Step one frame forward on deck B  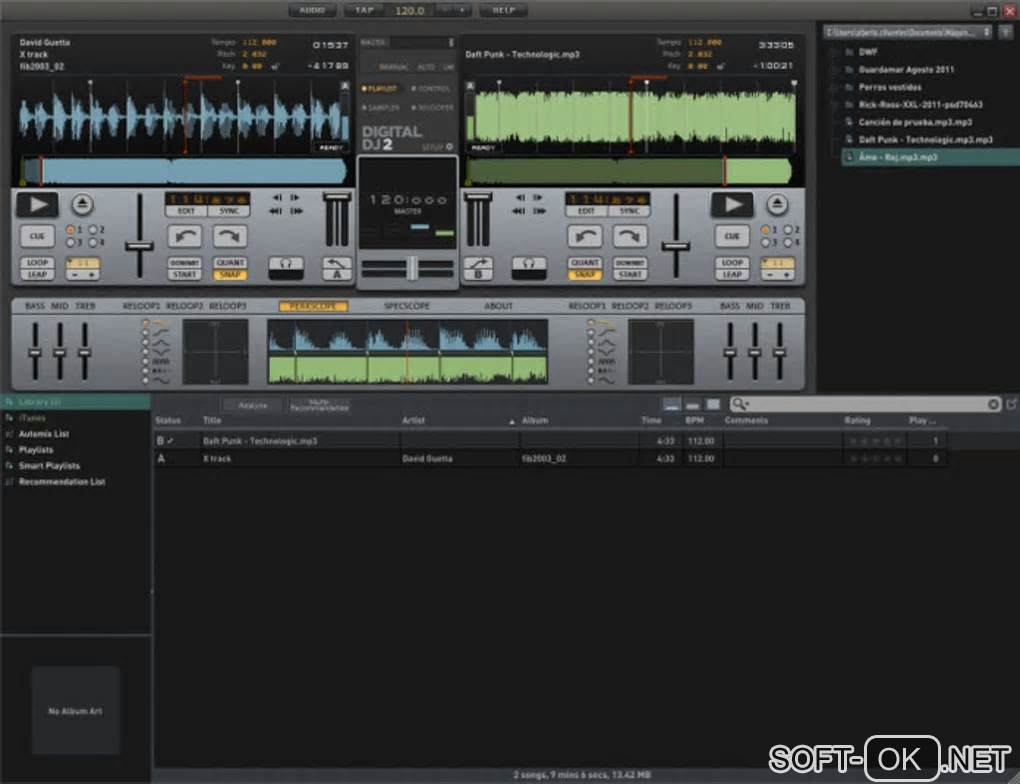[538, 197]
